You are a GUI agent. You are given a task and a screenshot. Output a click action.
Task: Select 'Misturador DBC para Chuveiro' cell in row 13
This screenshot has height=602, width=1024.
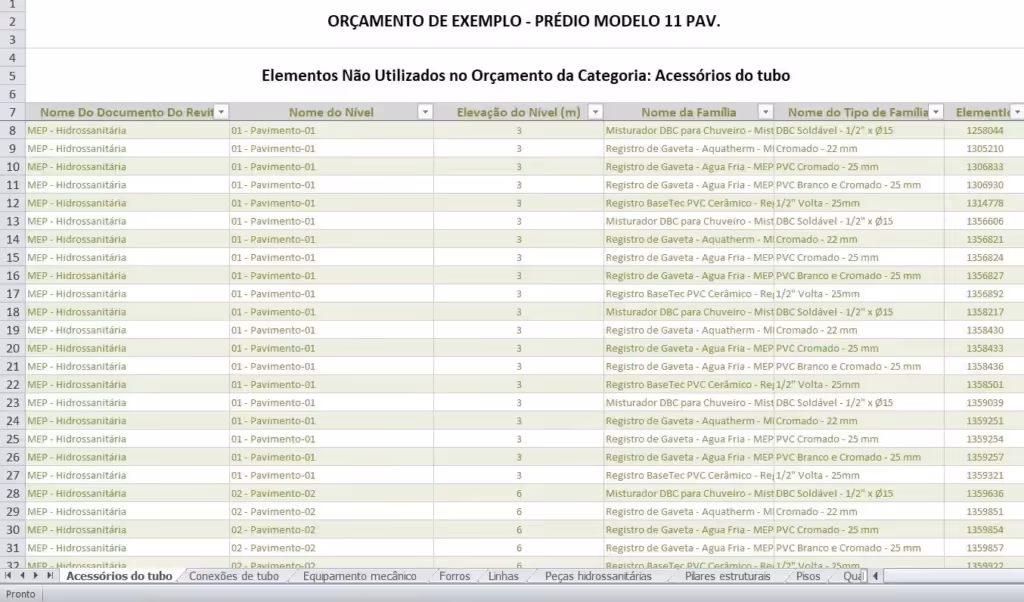click(689, 221)
